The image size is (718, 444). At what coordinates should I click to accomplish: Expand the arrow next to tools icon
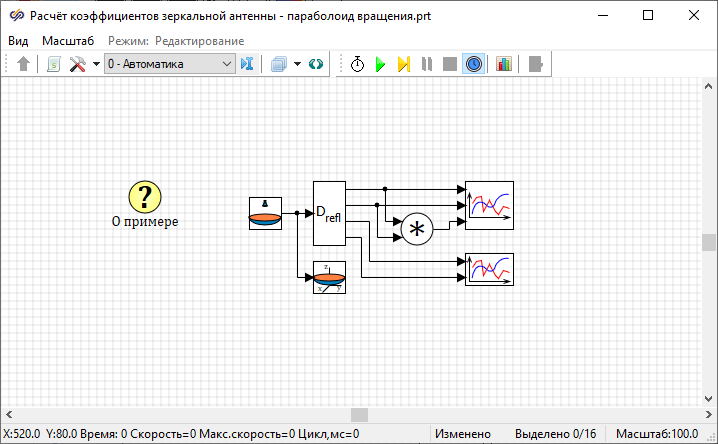[96, 64]
